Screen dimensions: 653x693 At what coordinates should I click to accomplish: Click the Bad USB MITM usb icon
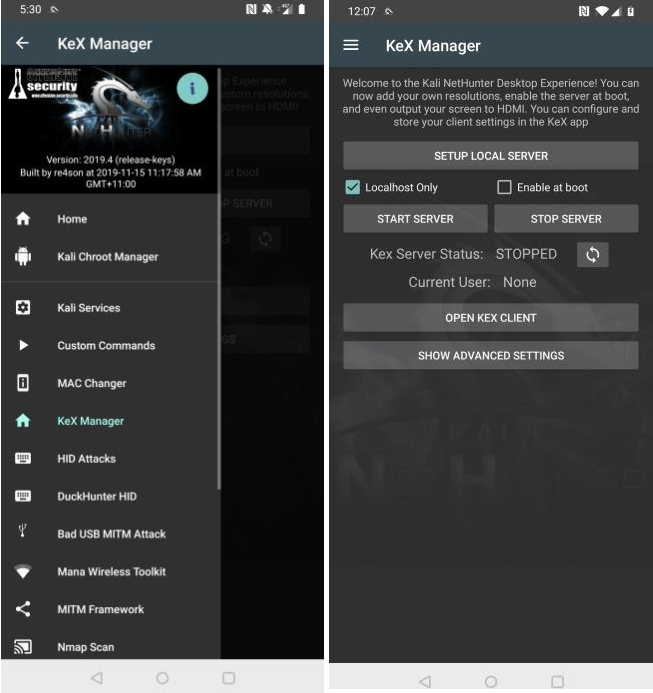(x=23, y=531)
